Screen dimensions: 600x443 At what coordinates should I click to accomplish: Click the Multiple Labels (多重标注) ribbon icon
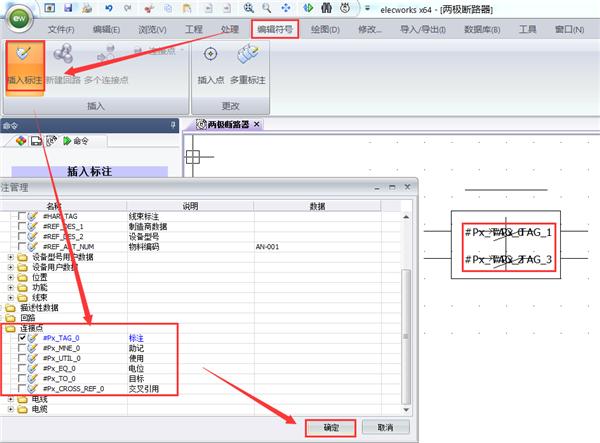[248, 54]
